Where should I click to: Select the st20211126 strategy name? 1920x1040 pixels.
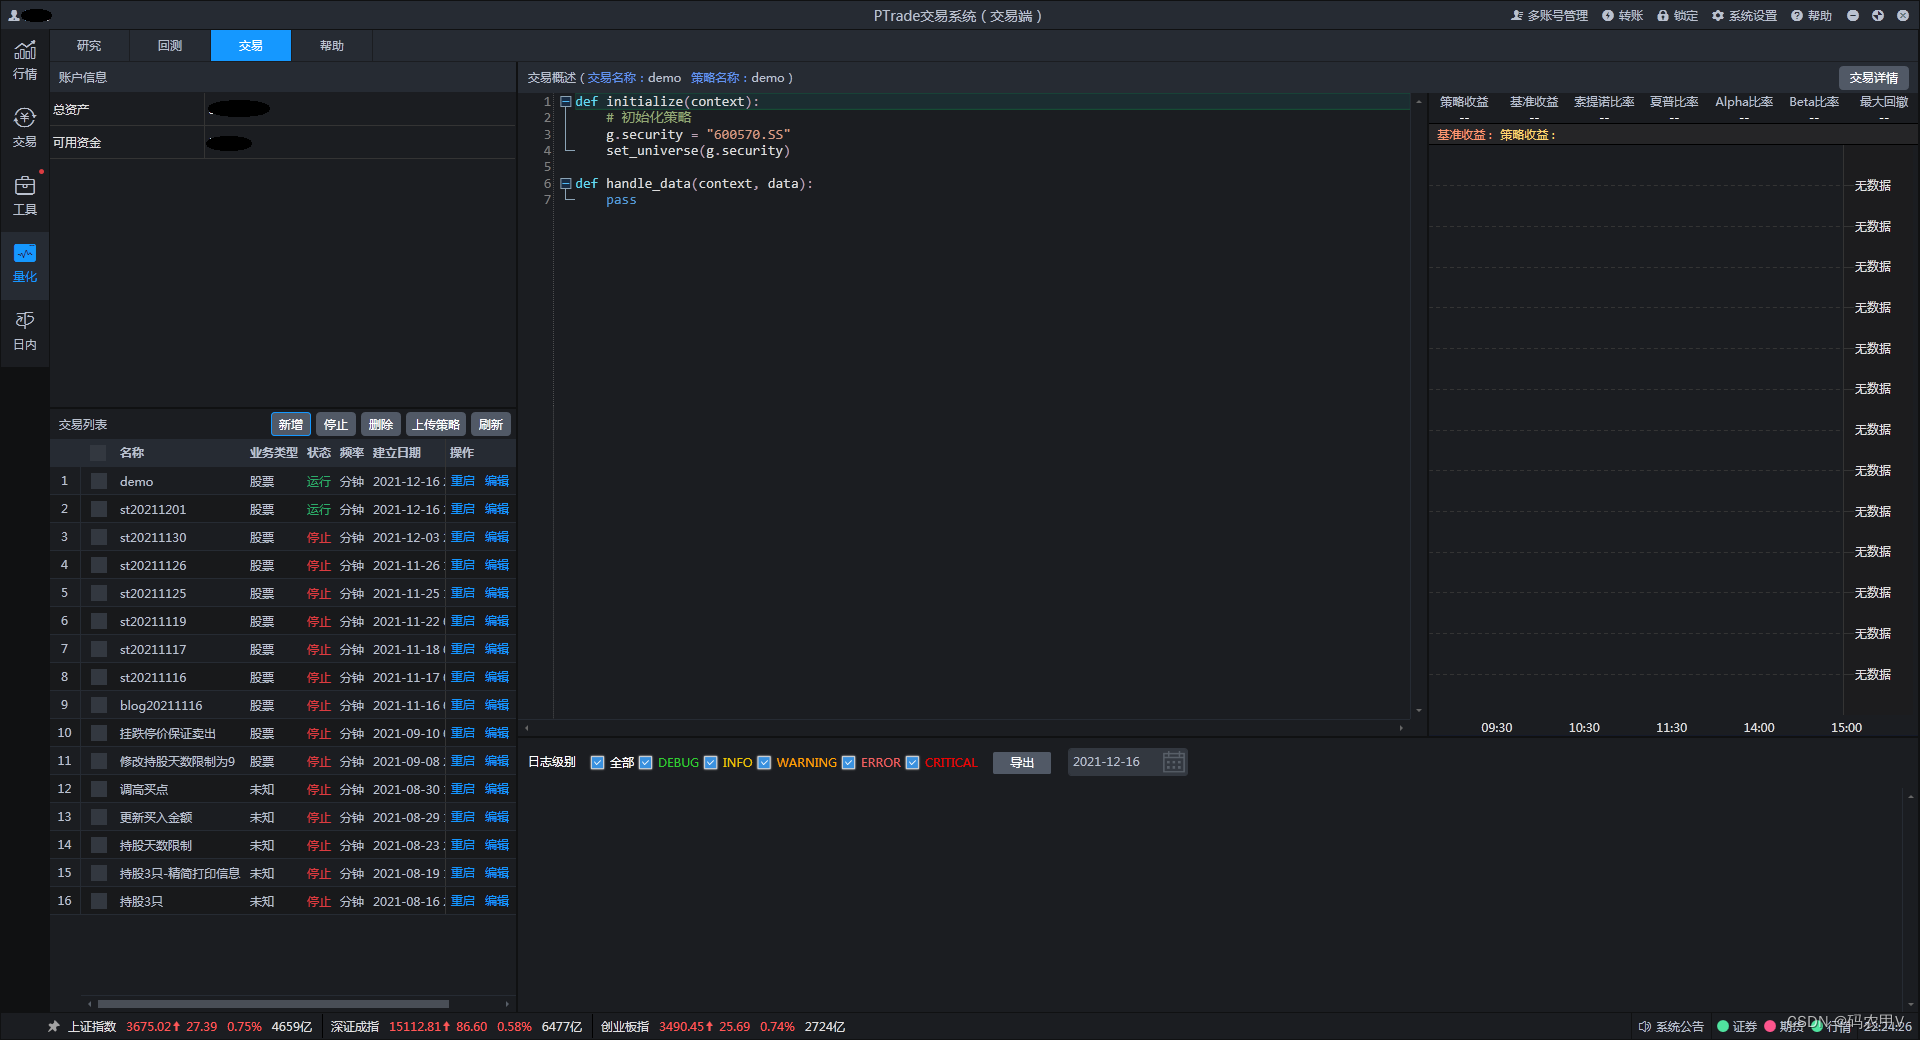153,565
